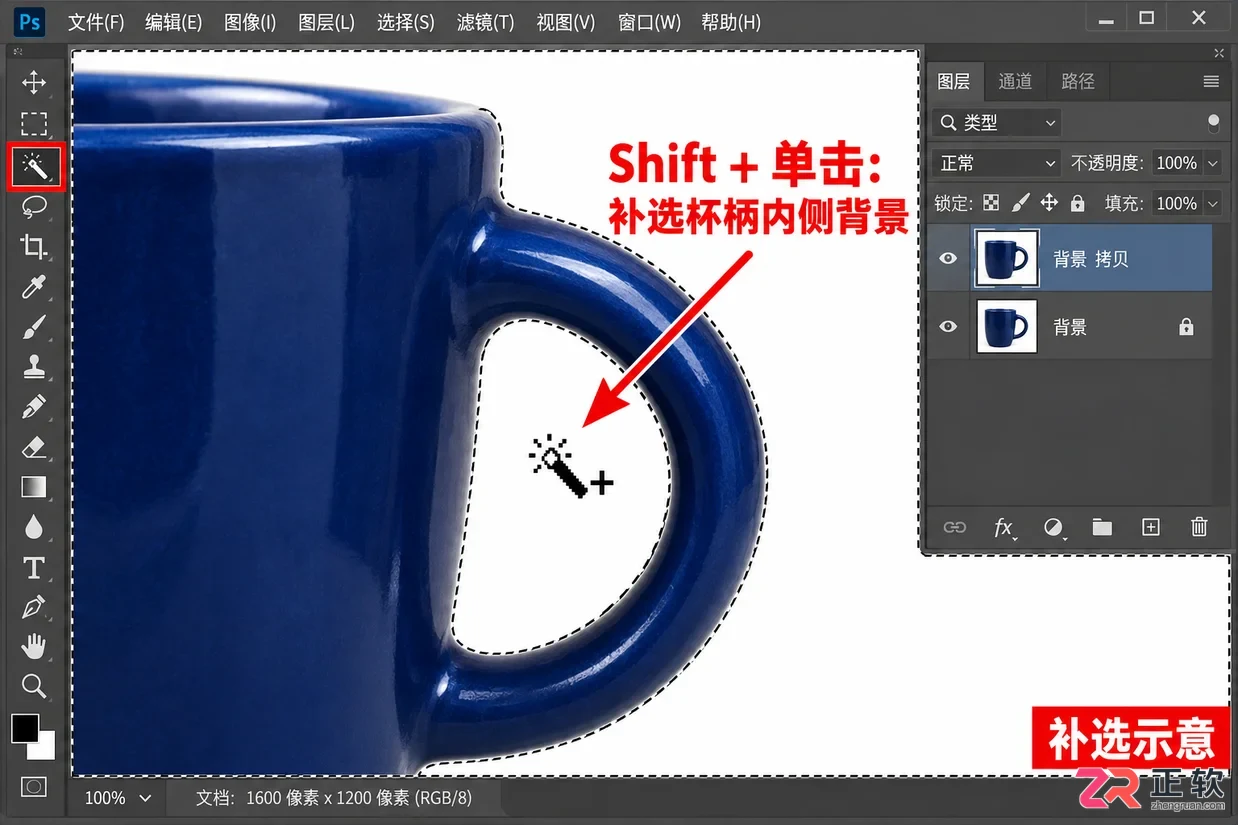Image resolution: width=1238 pixels, height=825 pixels.
Task: Click the document size status text
Action: coord(333,798)
